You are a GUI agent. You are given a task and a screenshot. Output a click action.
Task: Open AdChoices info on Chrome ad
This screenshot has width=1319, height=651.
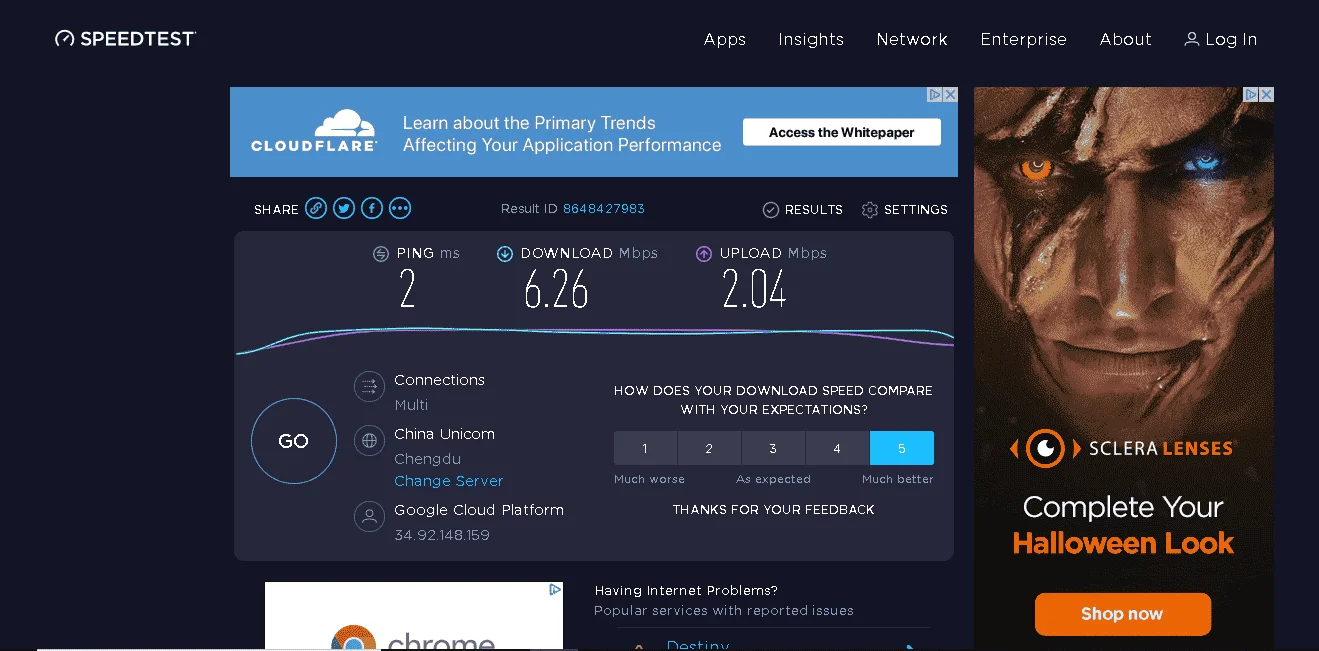[x=555, y=590]
